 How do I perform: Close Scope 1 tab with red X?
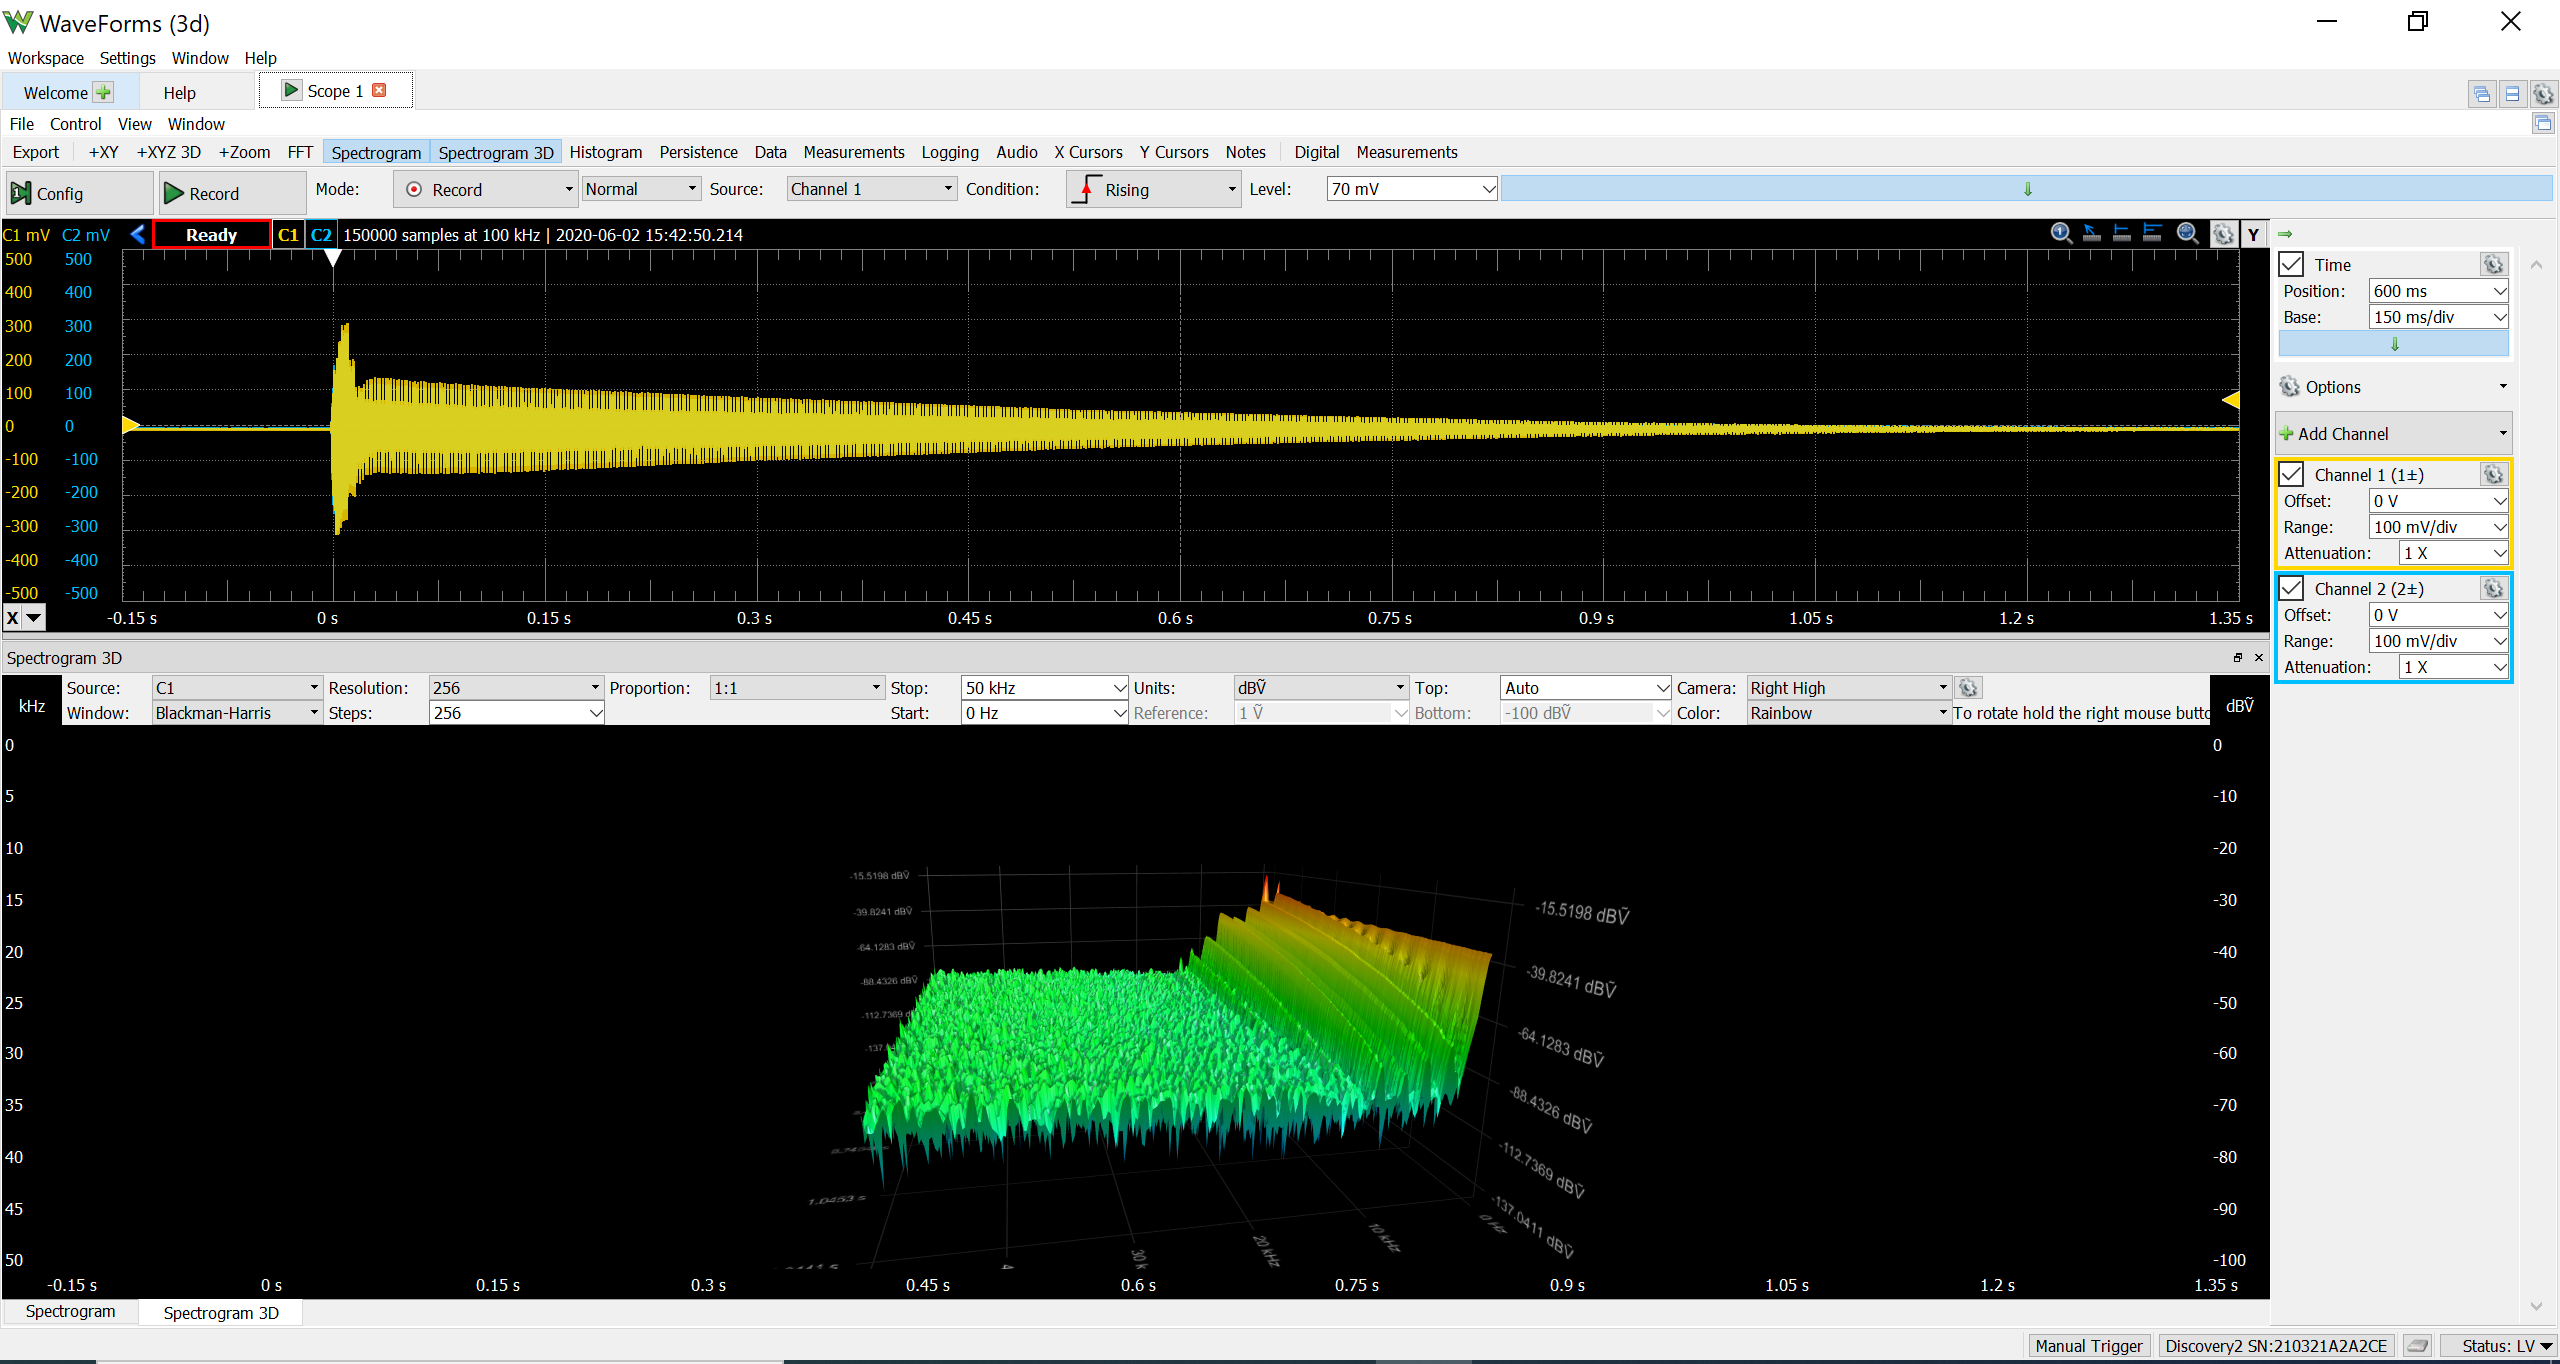point(379,90)
